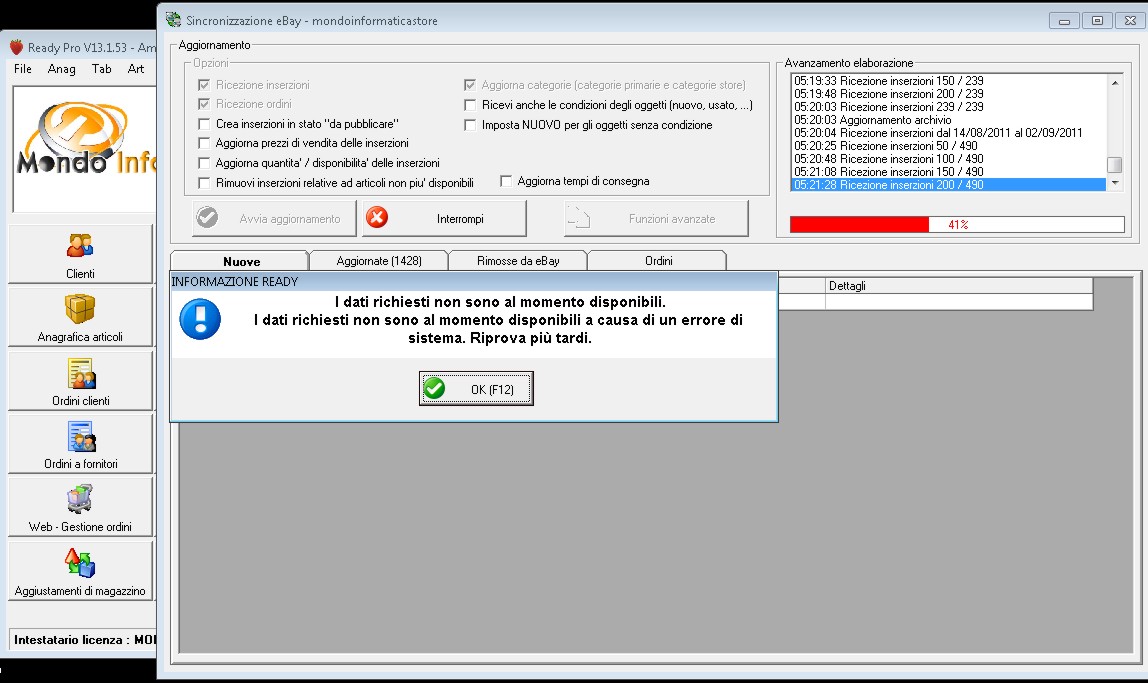Enable Rimuovi inserzioni articoli non disponibili
This screenshot has width=1148, height=683.
click(x=204, y=182)
